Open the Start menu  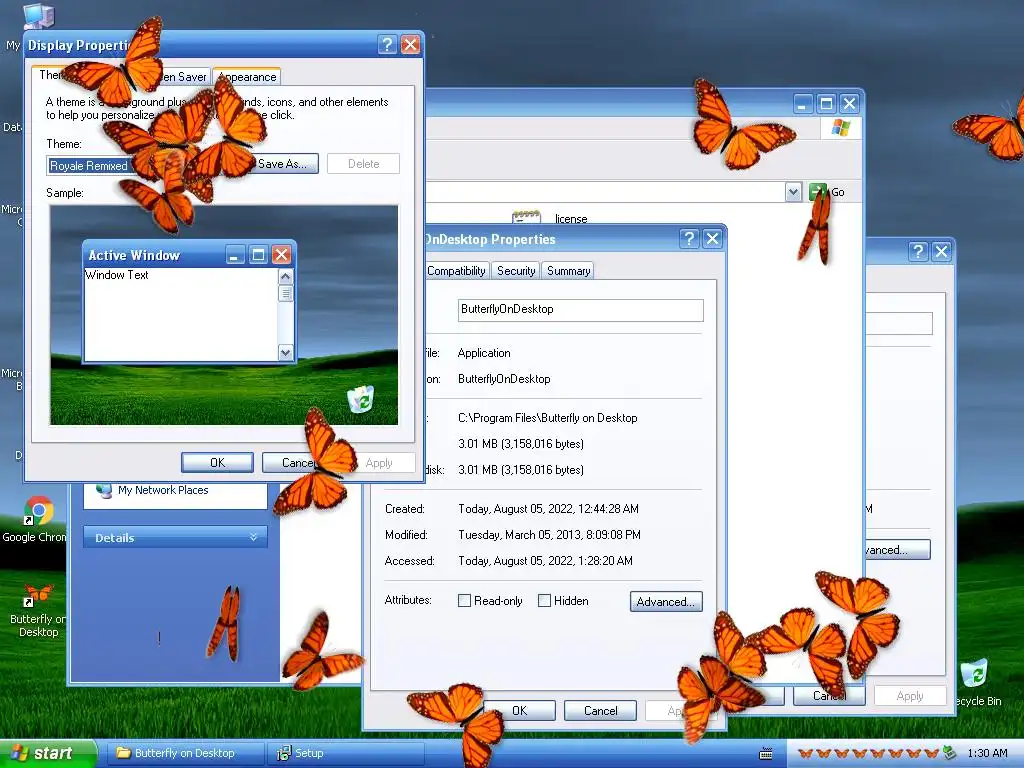click(x=47, y=753)
